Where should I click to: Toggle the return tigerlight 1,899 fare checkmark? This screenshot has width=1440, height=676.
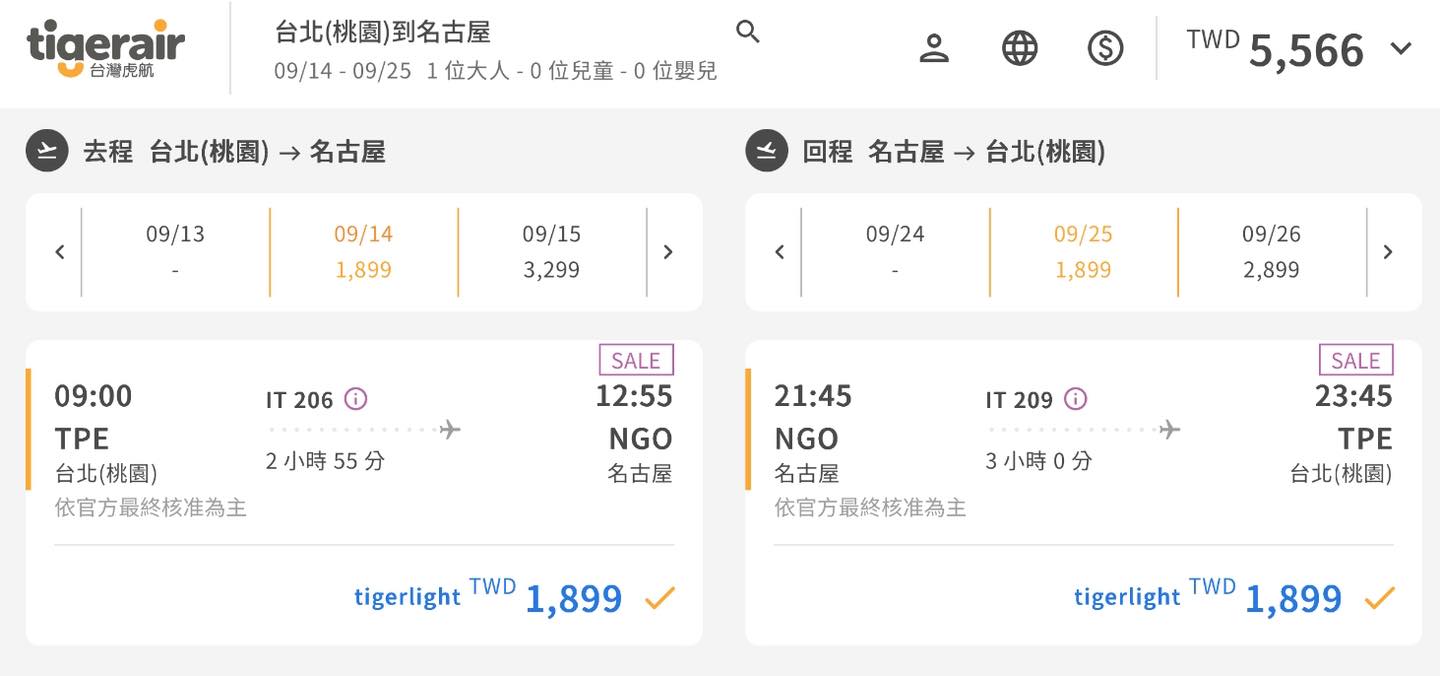1380,598
